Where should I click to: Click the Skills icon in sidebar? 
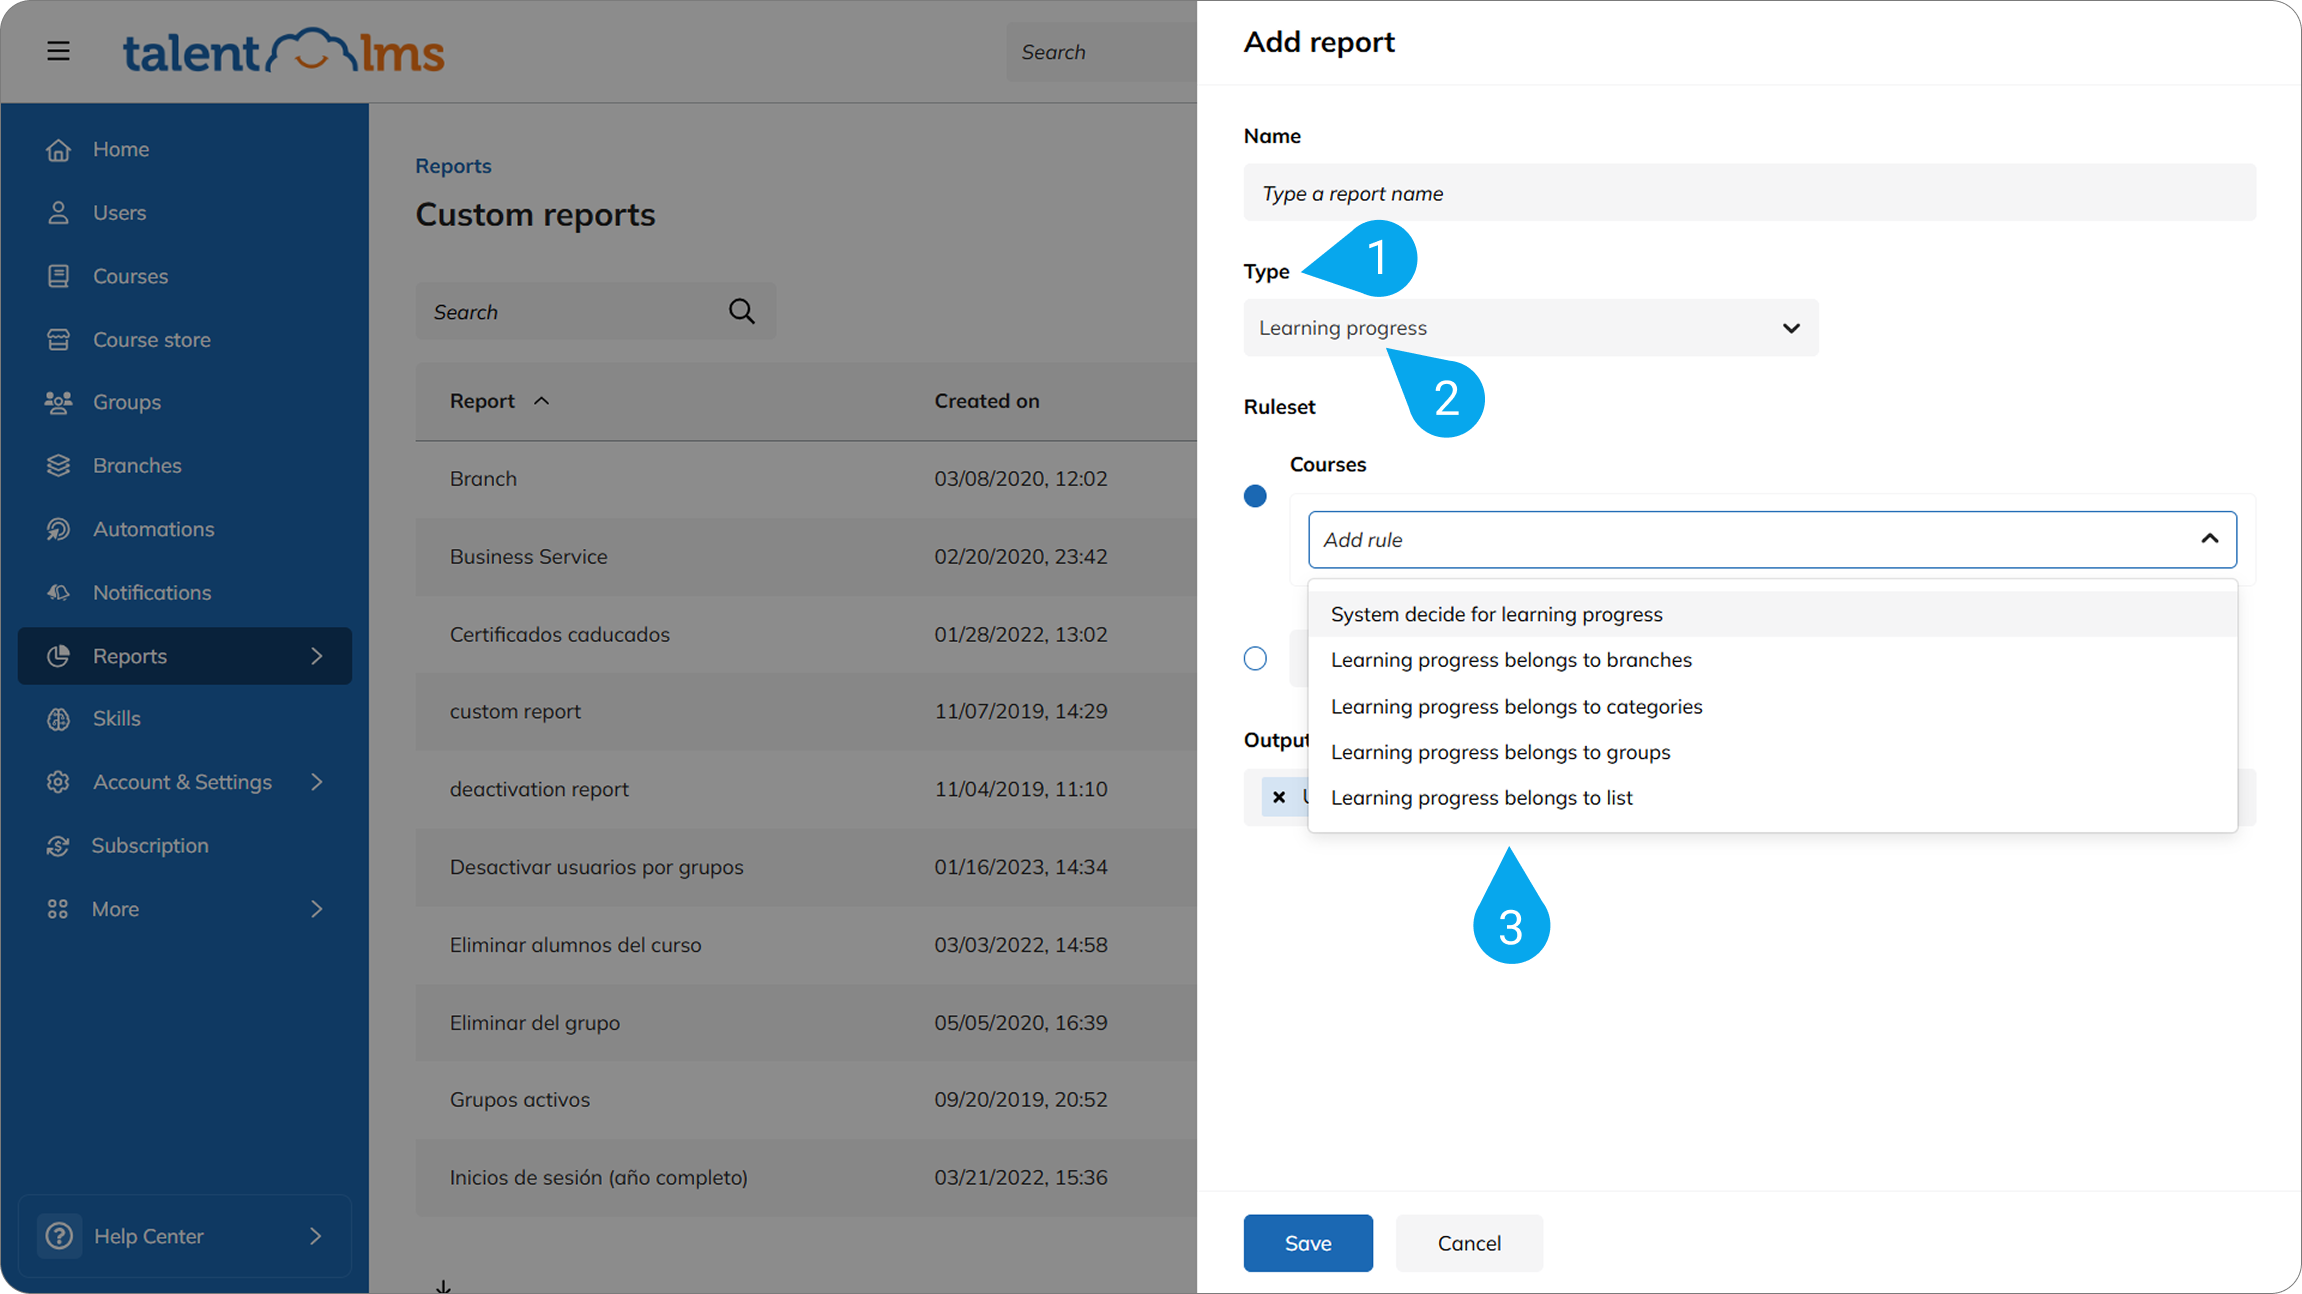(x=58, y=719)
